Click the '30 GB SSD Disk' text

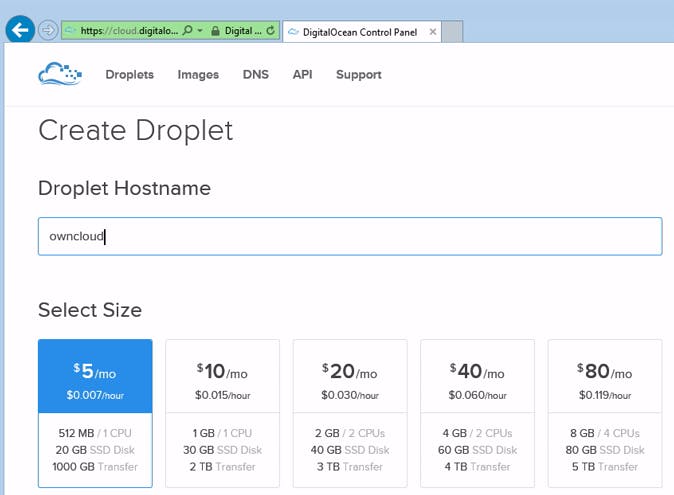point(222,450)
